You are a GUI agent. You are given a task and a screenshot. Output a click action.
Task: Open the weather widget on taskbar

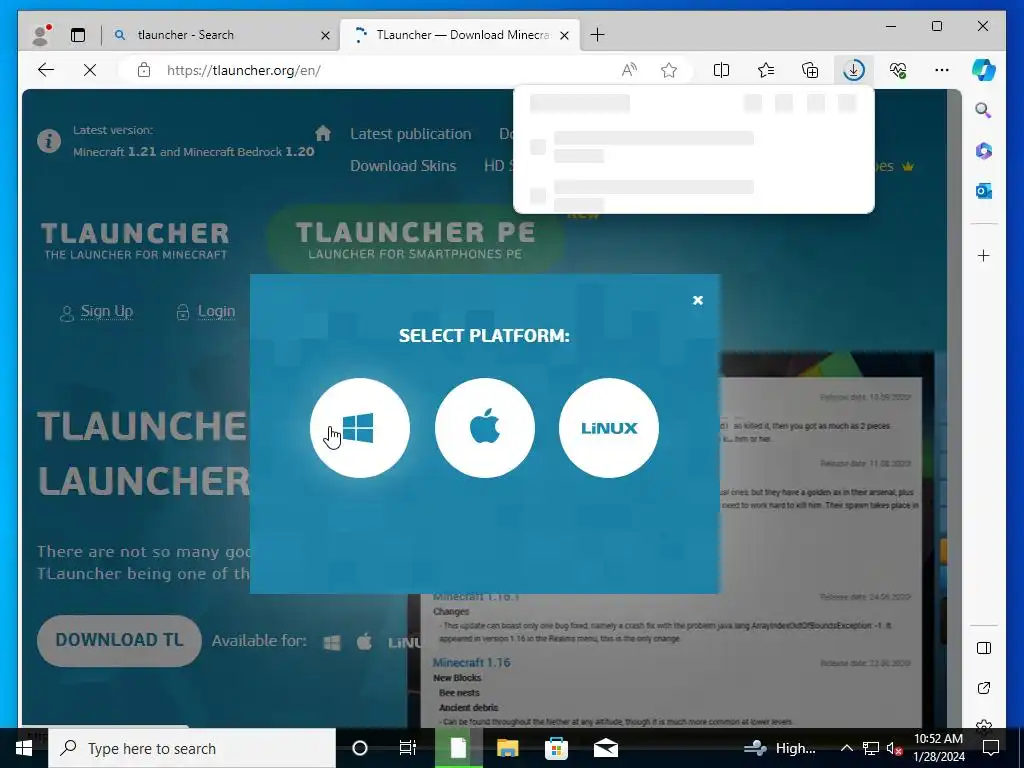(x=780, y=748)
